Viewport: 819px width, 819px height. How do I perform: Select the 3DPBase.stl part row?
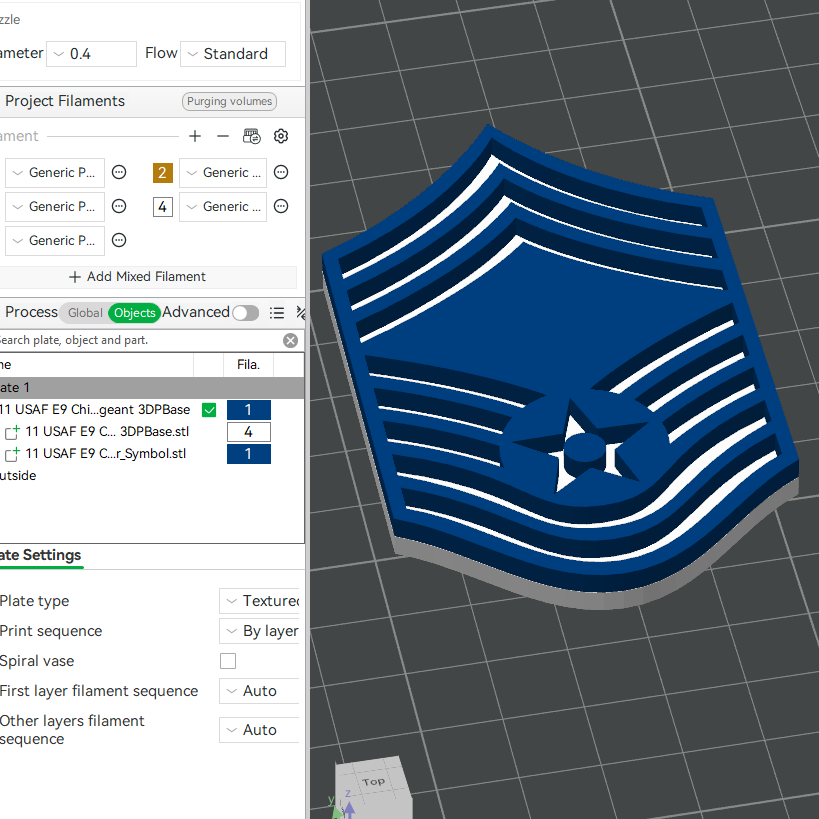pos(107,432)
